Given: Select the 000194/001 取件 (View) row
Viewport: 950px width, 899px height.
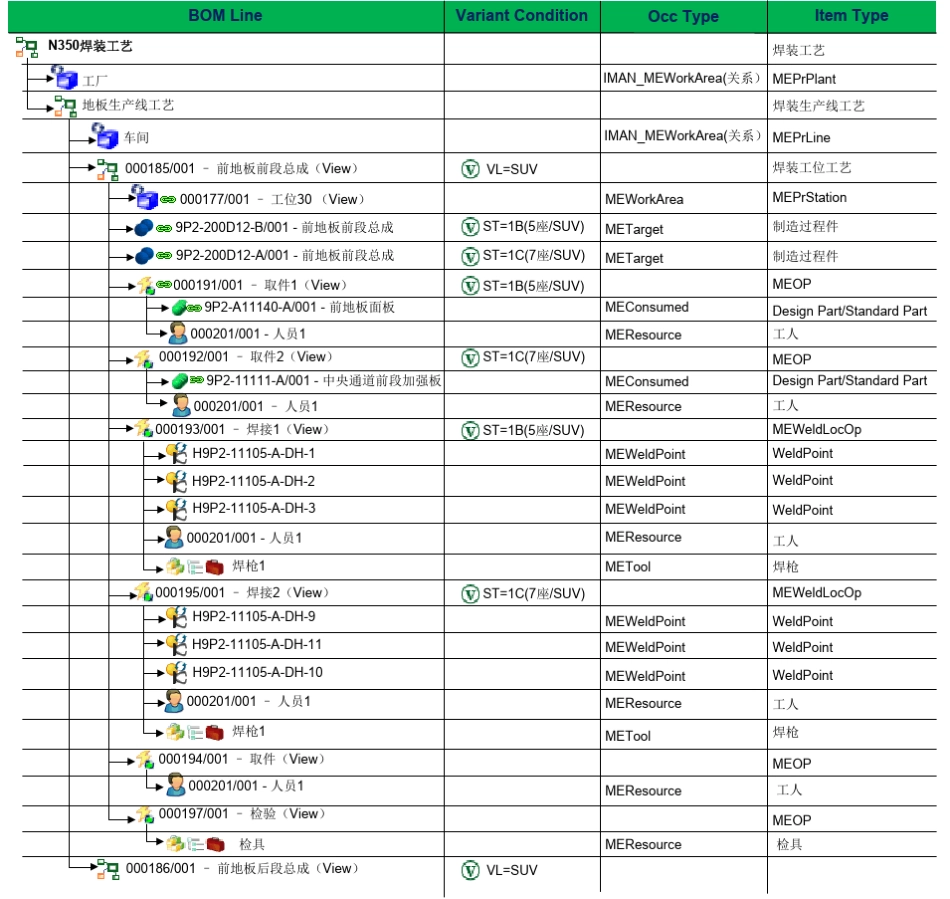Looking at the screenshot, I should (x=479, y=762).
